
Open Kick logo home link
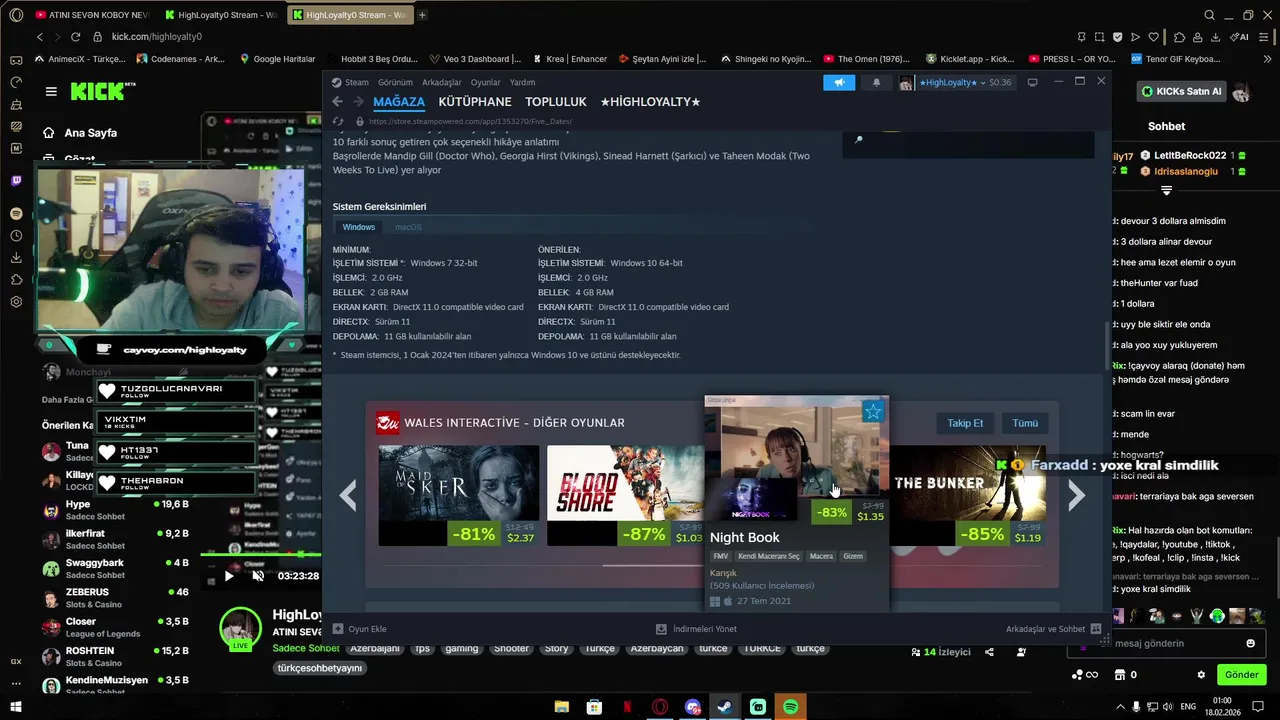(x=102, y=91)
